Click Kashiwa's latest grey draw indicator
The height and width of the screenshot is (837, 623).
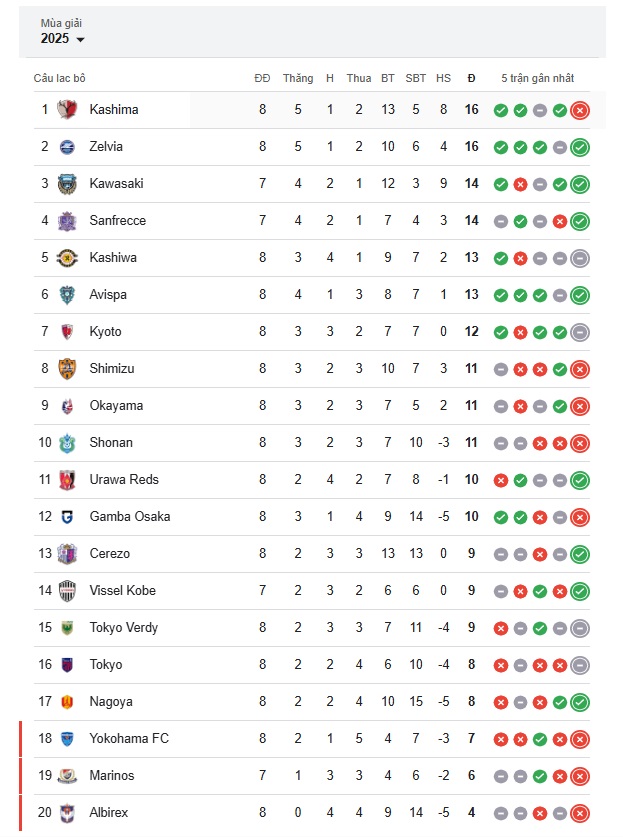pos(580,258)
